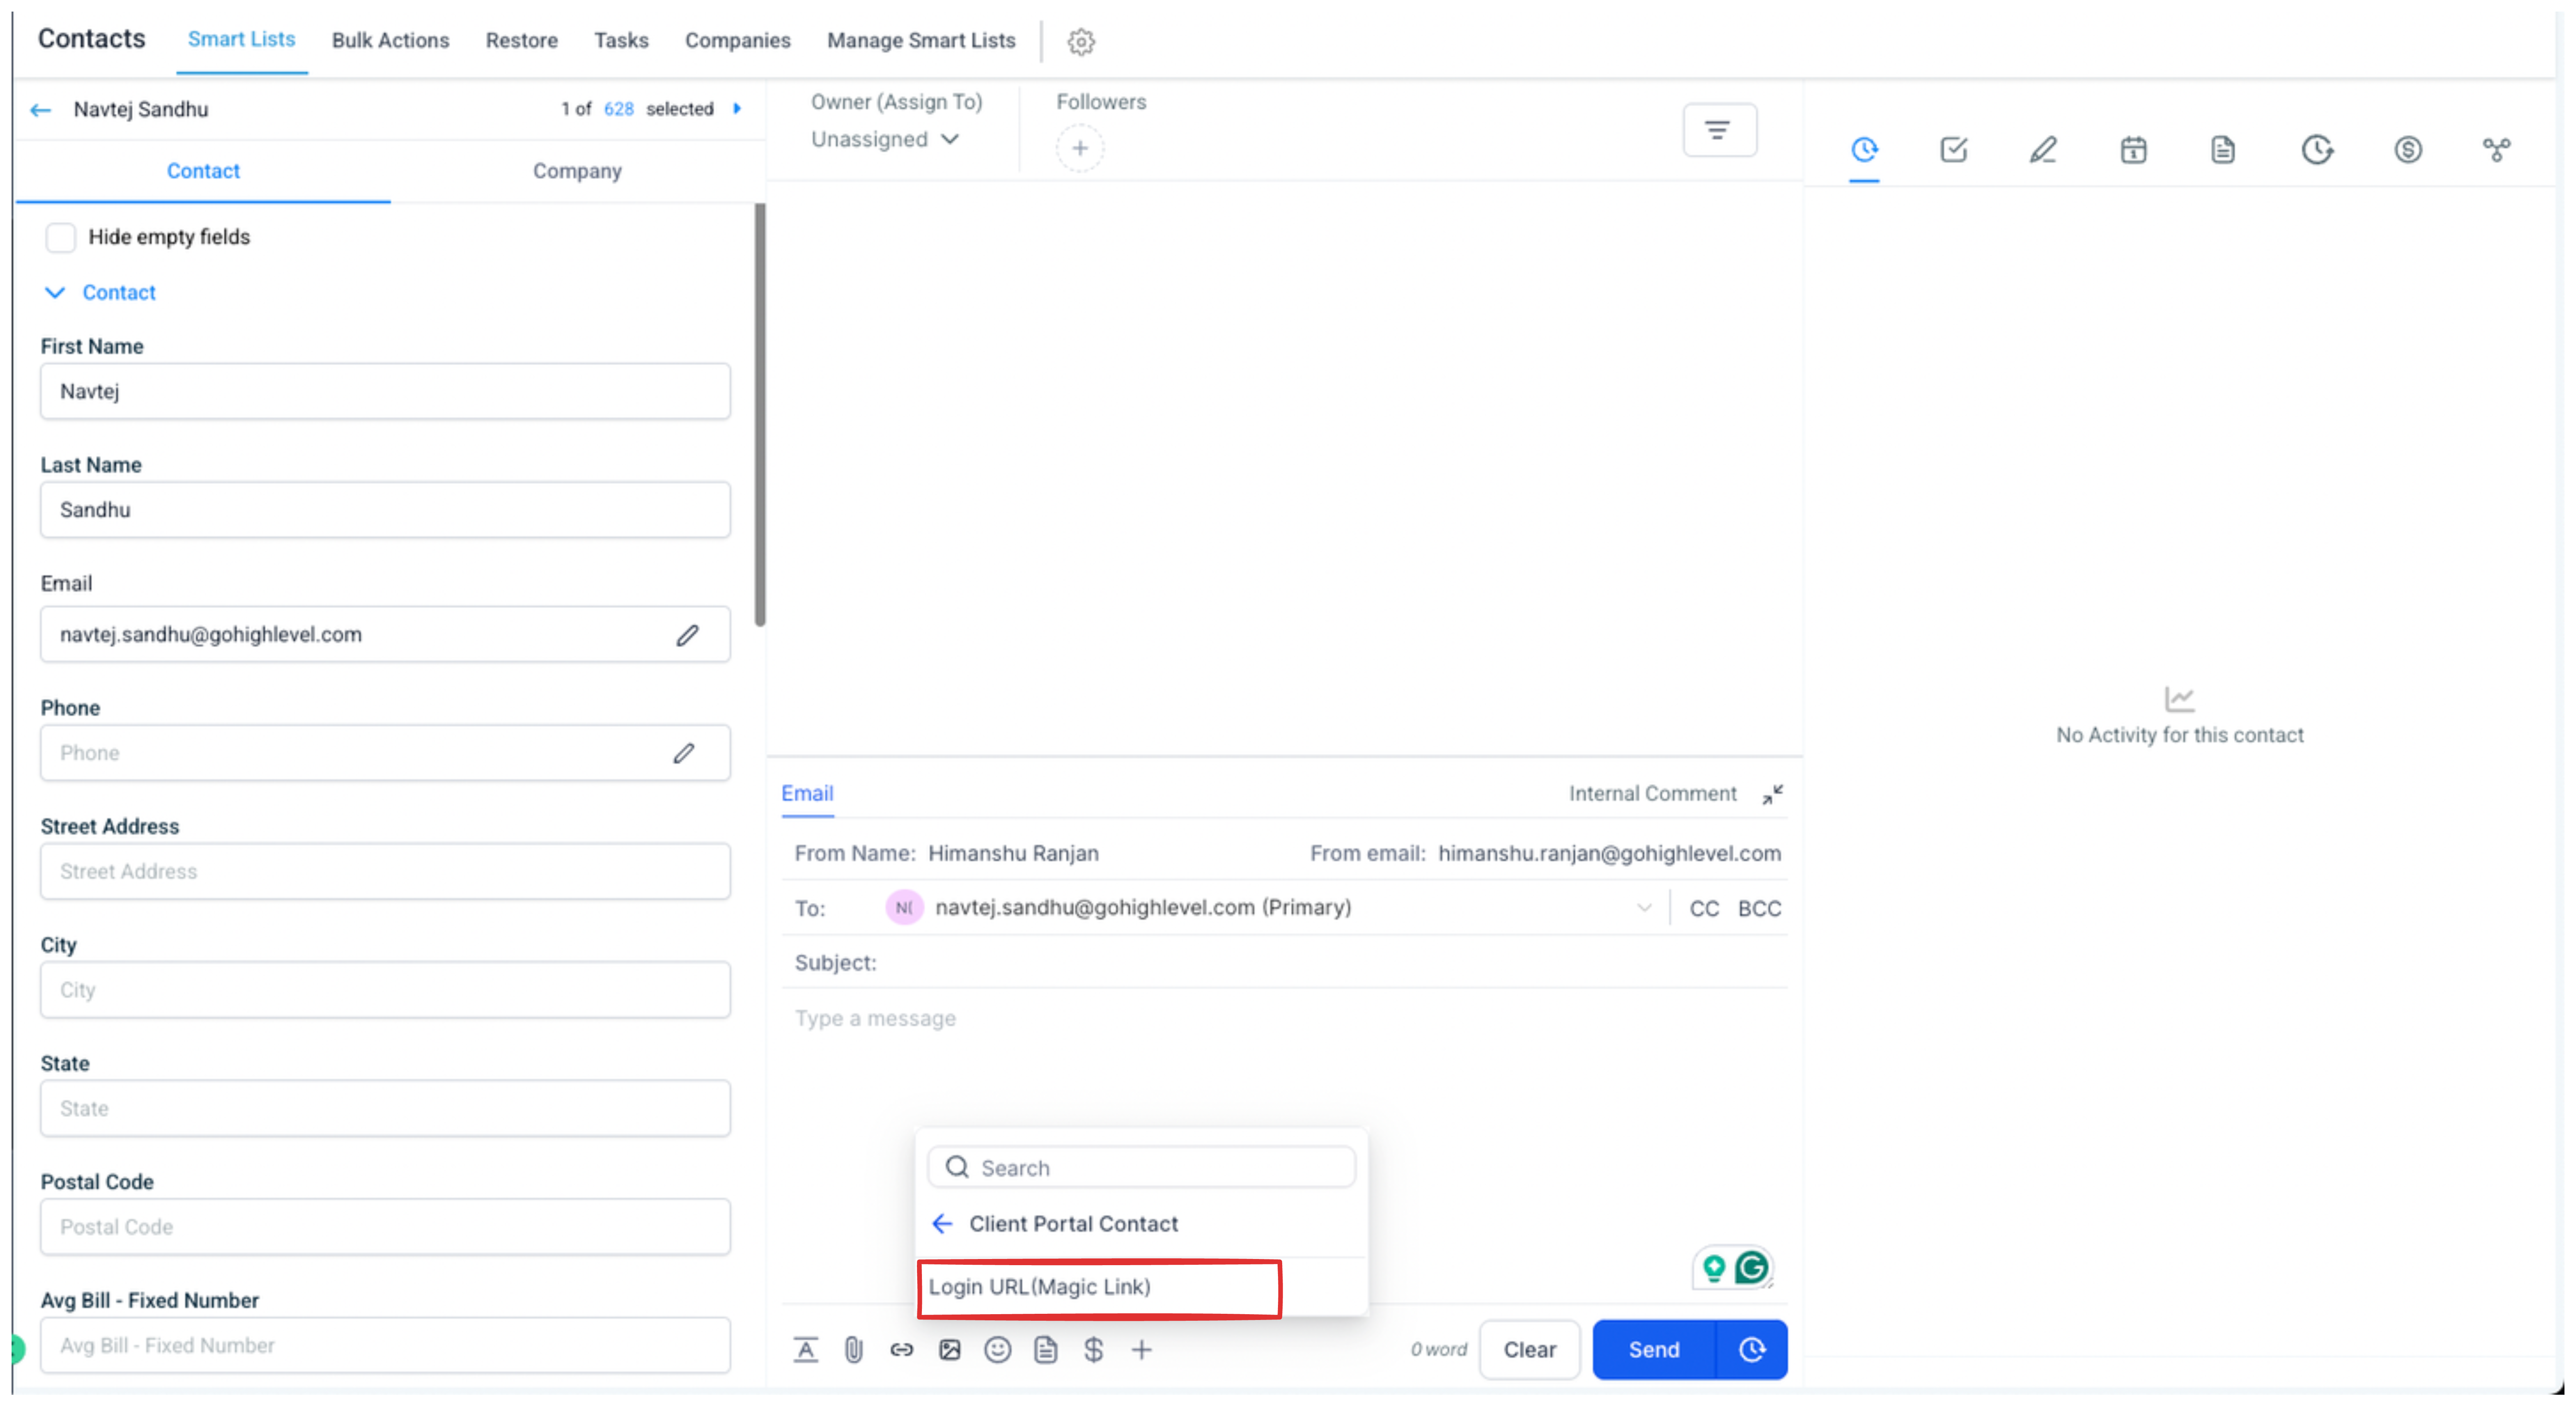The image size is (2576, 1406).
Task: Open the Bulk Actions tab
Action: [390, 40]
